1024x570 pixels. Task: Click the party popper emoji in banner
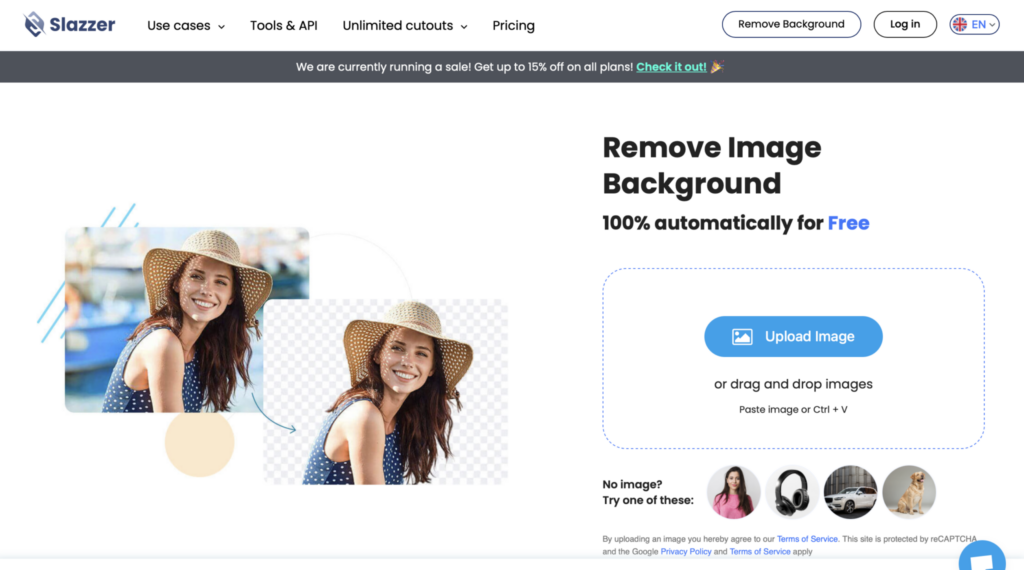click(x=717, y=67)
